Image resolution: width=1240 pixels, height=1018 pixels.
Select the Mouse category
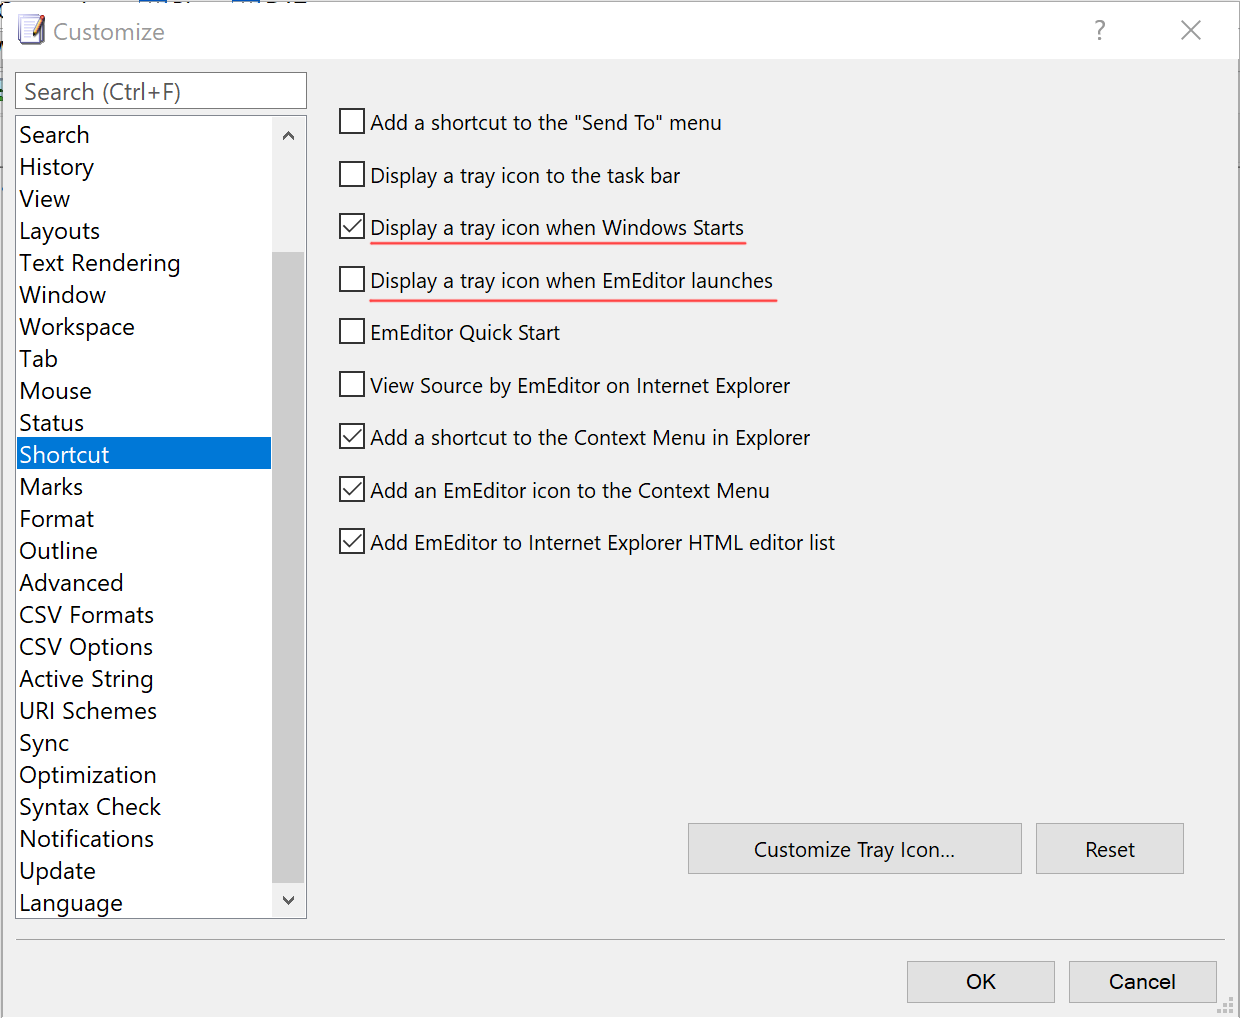(144, 391)
